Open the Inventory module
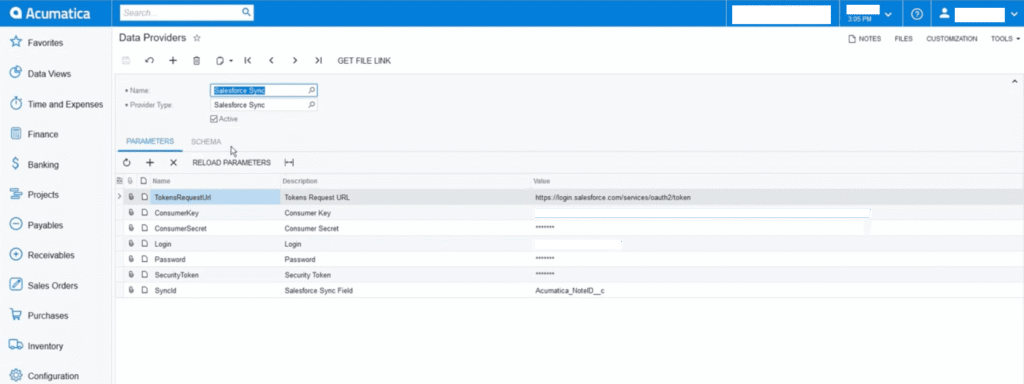 tap(45, 346)
